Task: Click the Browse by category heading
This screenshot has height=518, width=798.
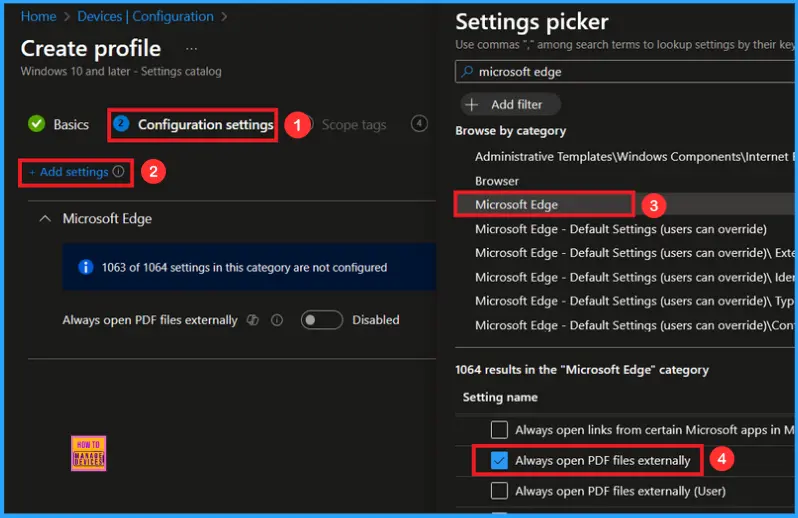Action: pyautogui.click(x=510, y=131)
